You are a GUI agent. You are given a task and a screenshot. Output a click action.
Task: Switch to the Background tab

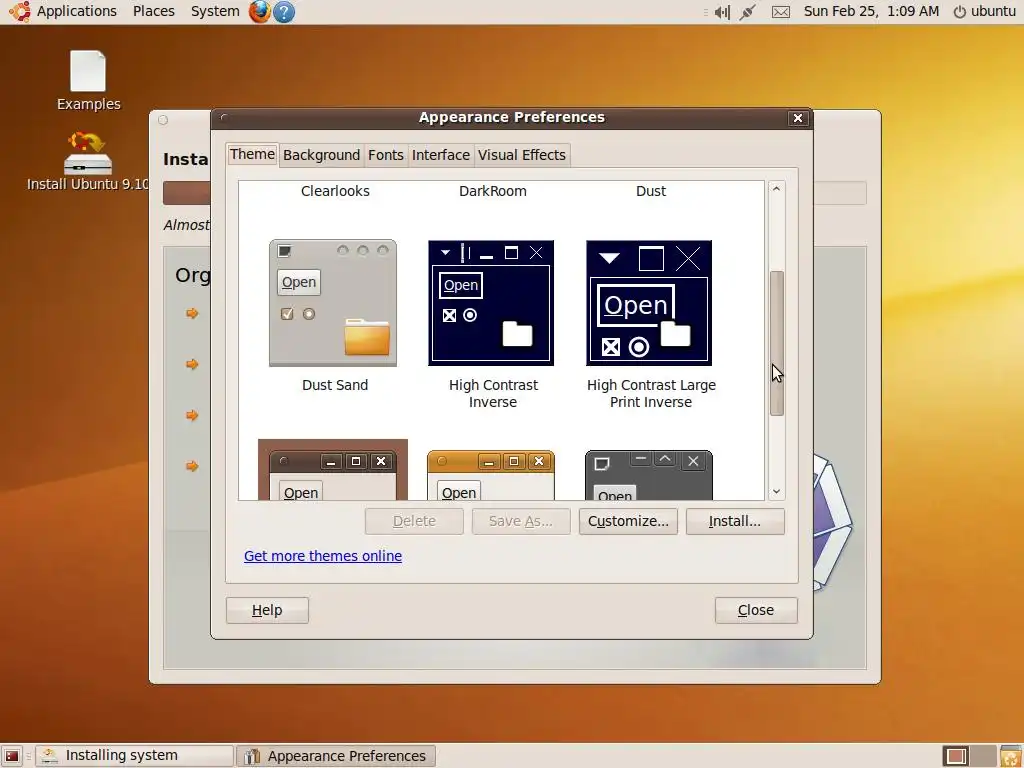point(321,155)
